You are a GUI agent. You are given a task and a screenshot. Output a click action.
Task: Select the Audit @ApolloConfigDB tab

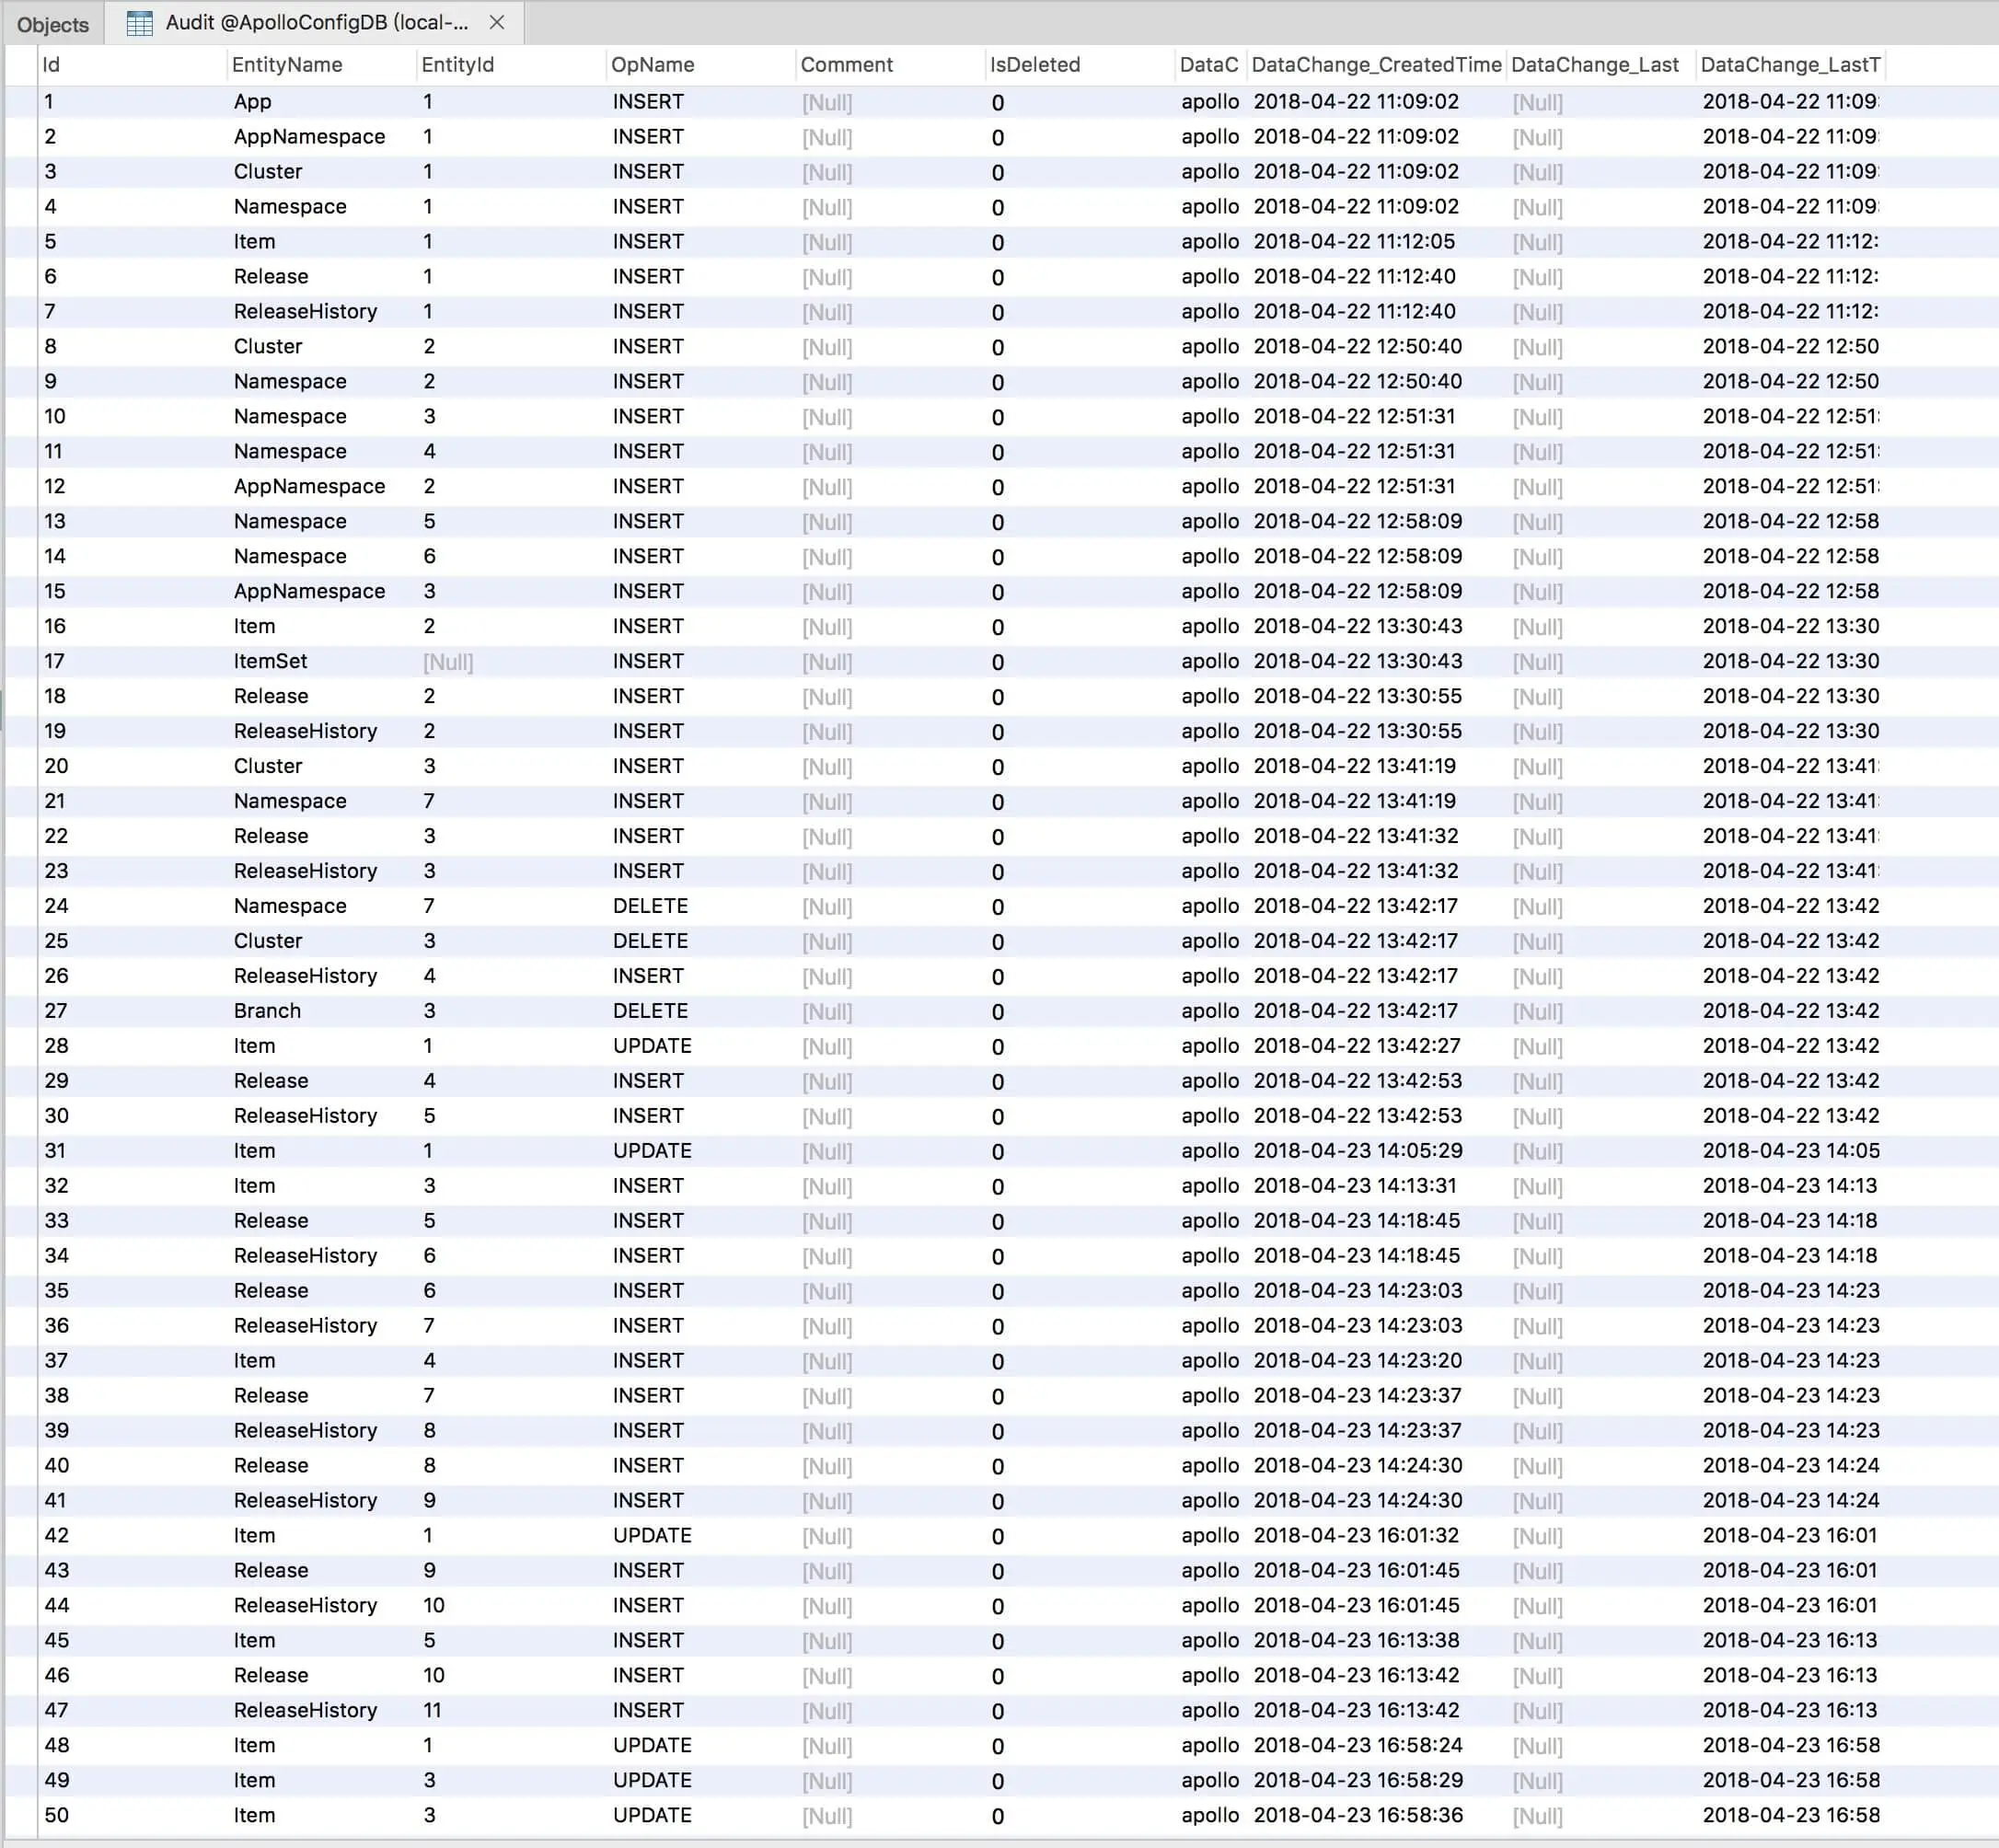tap(317, 23)
